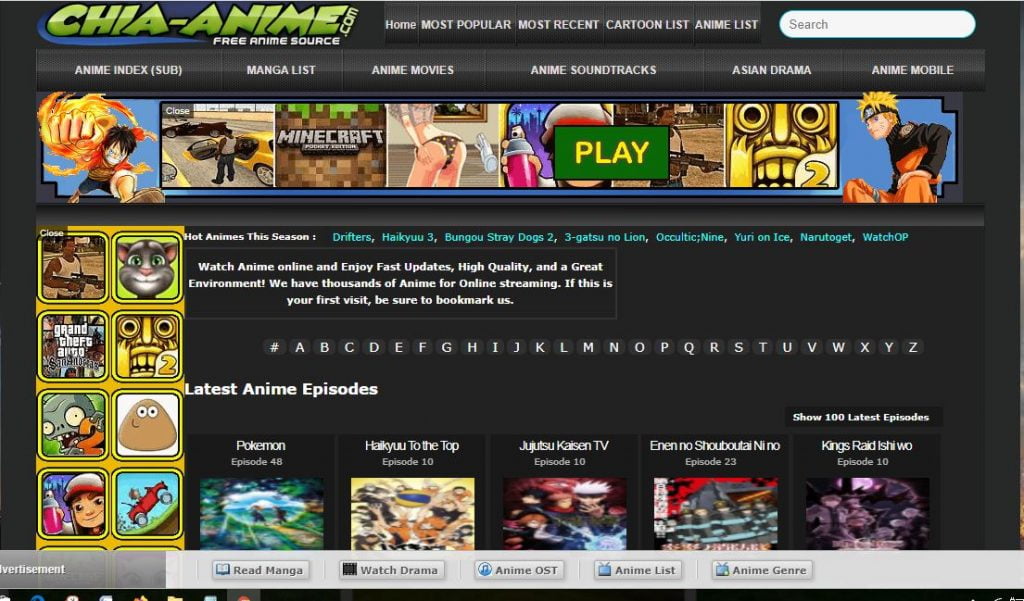
Task: Browse anime starting with letter P
Action: (664, 347)
